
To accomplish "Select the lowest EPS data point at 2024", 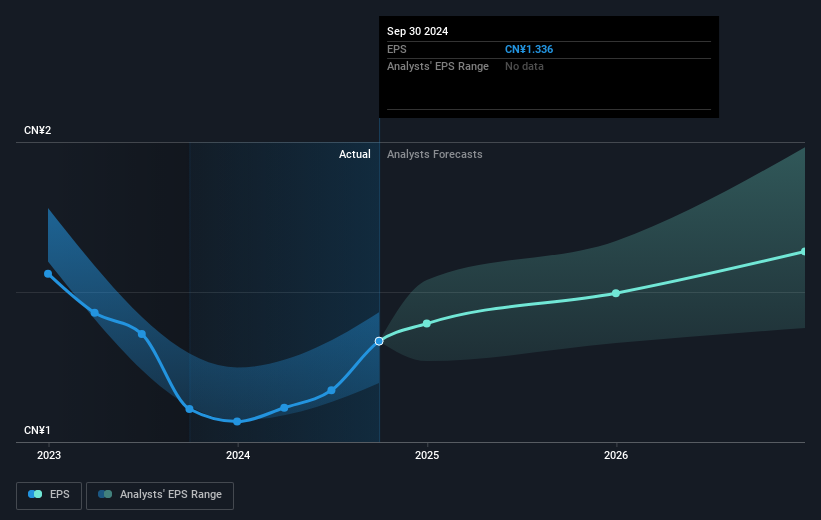I will point(237,422).
